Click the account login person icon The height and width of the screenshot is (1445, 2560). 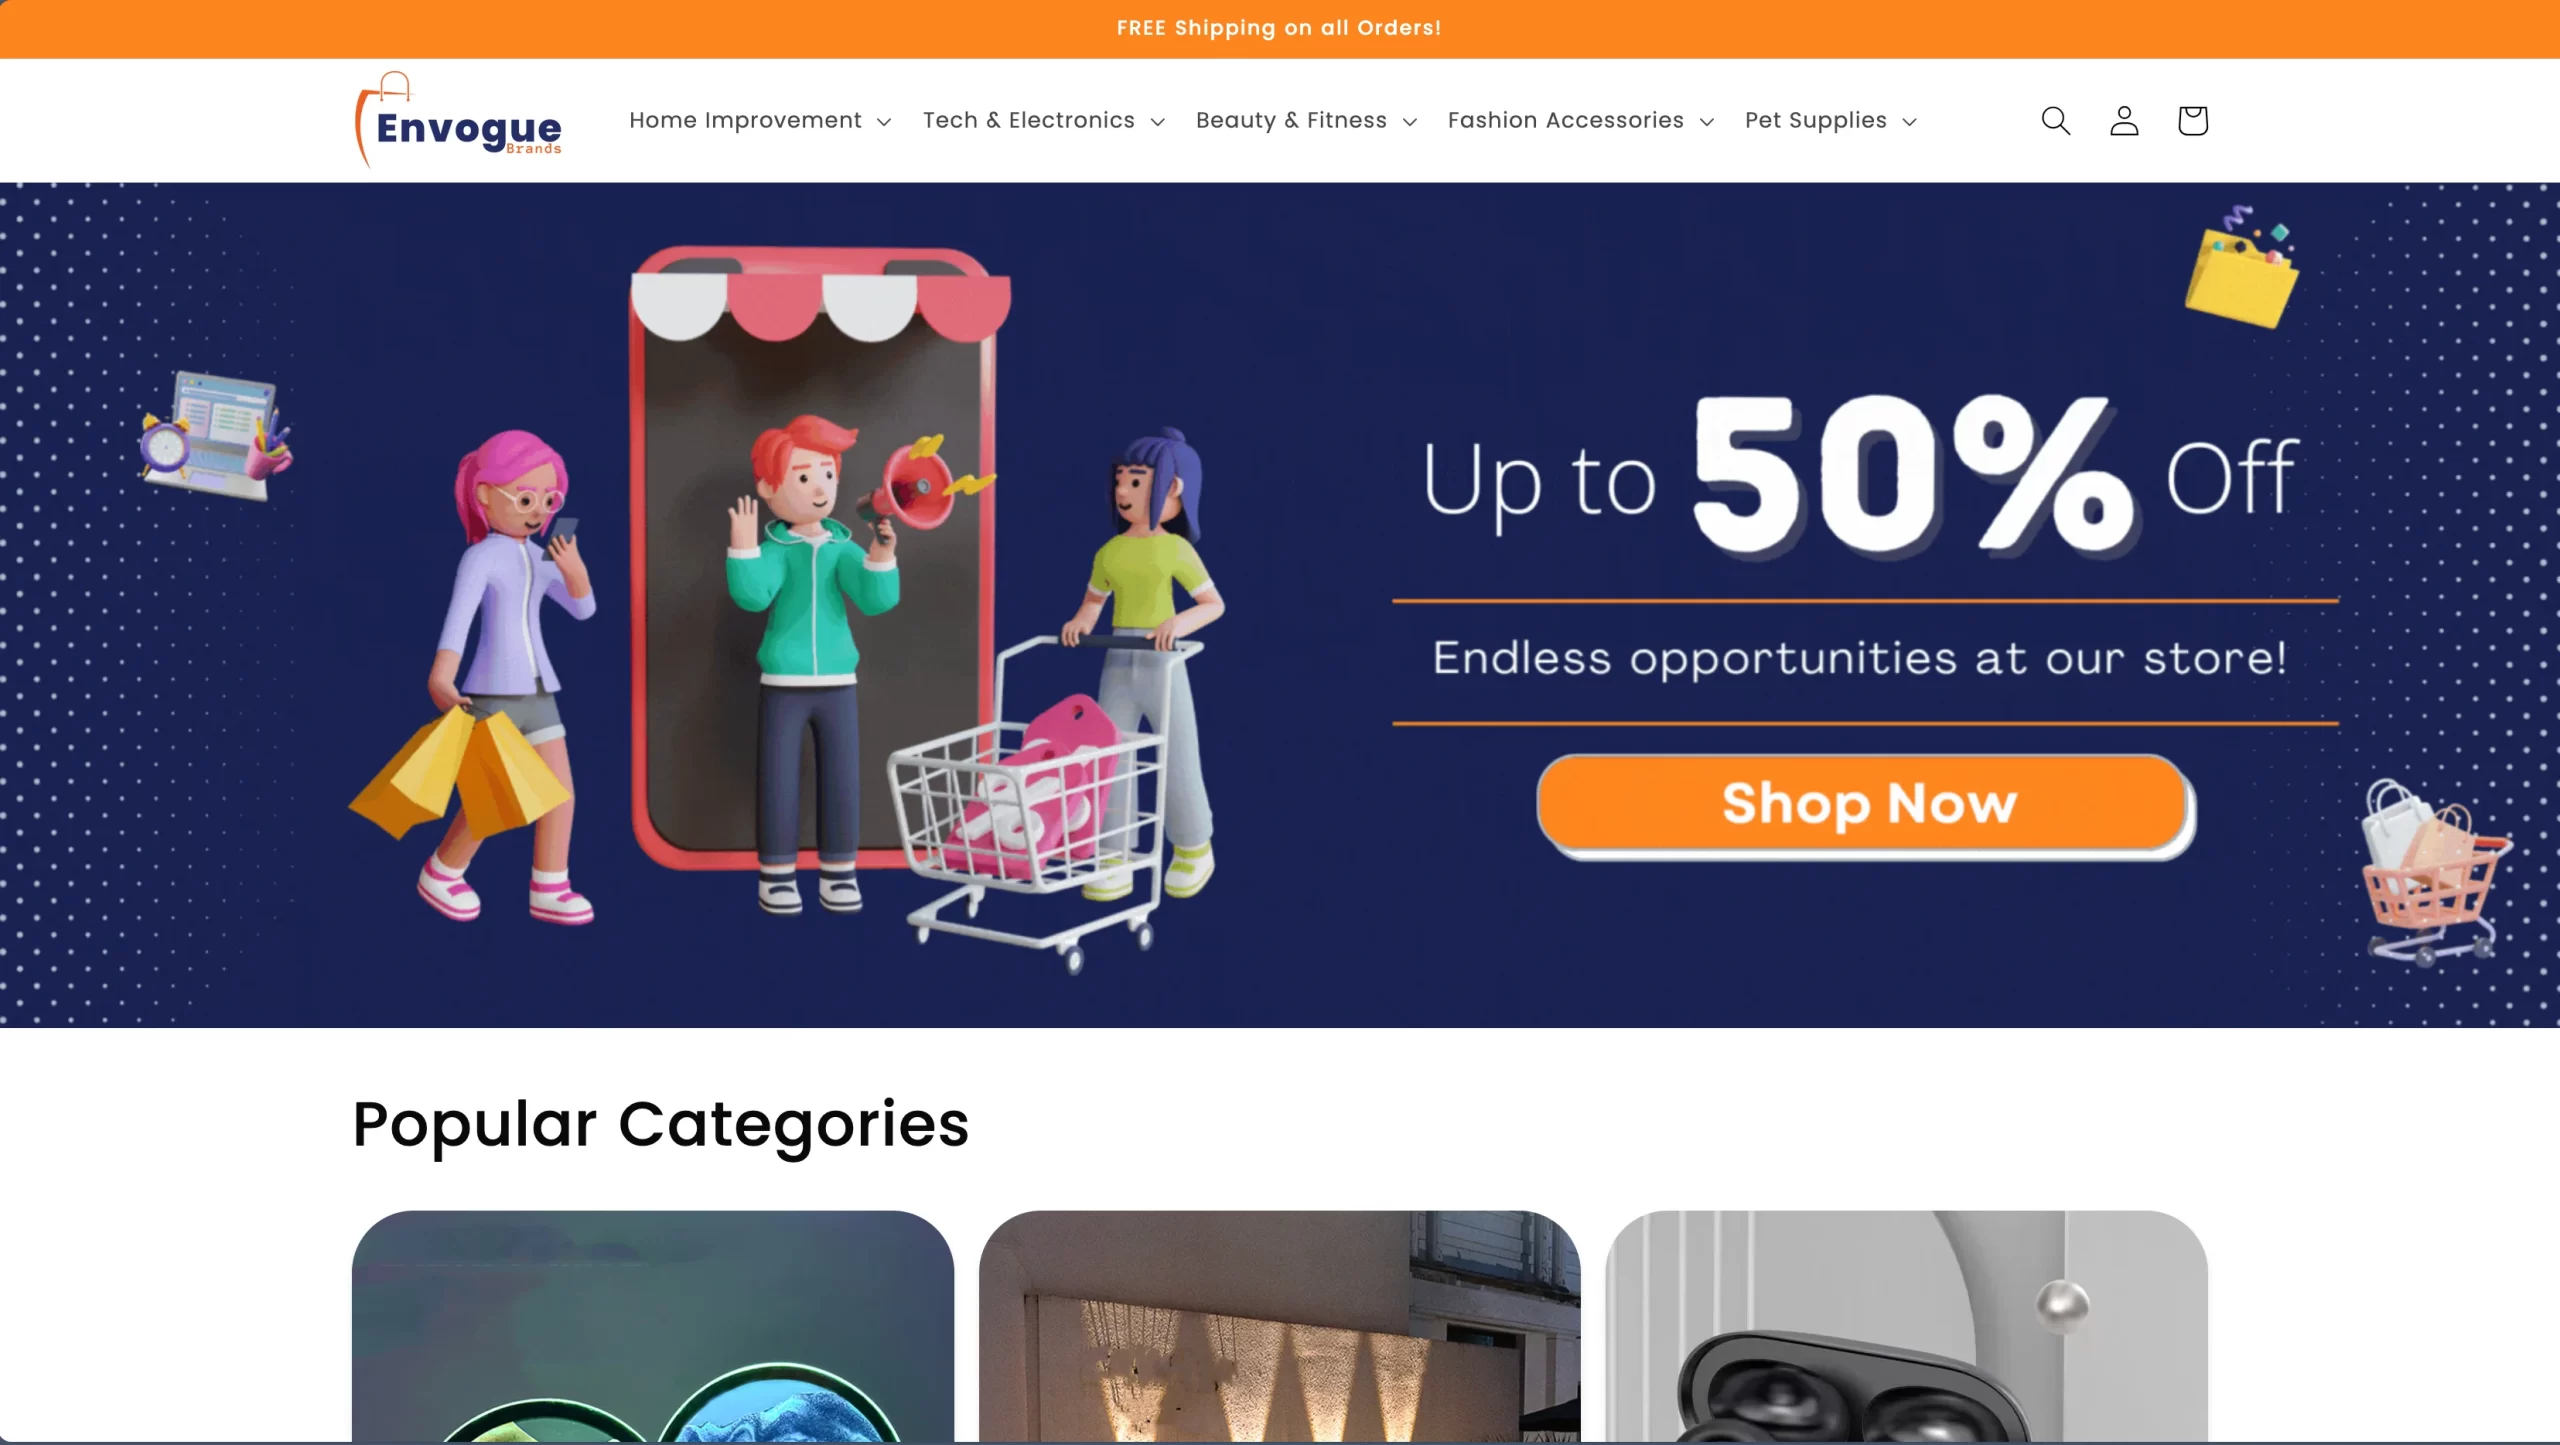[2124, 120]
